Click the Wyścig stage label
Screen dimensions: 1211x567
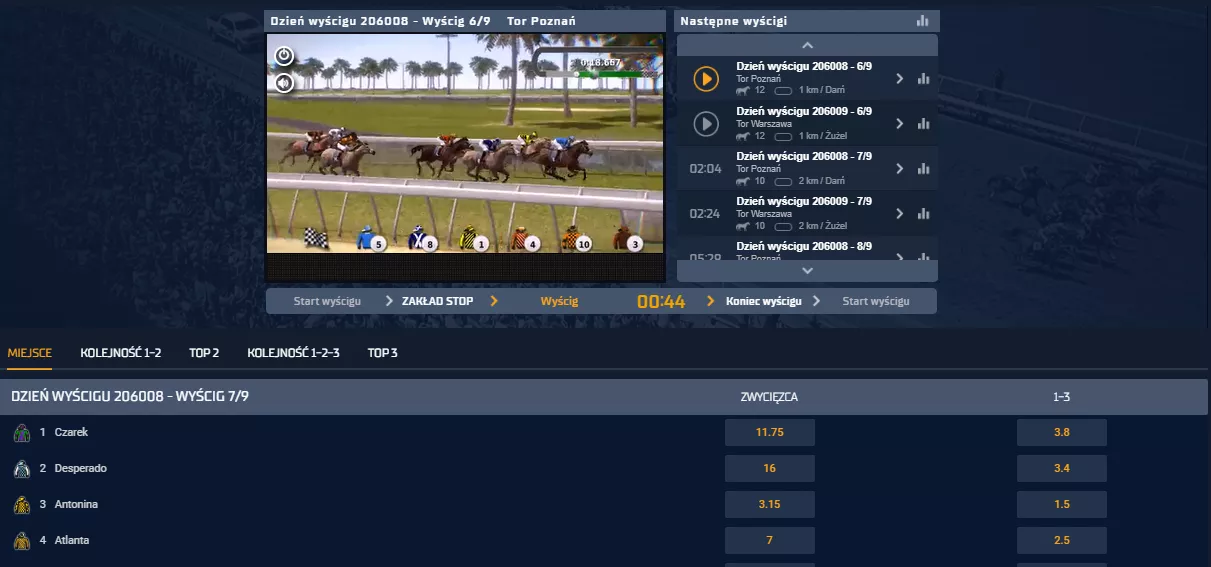[559, 301]
